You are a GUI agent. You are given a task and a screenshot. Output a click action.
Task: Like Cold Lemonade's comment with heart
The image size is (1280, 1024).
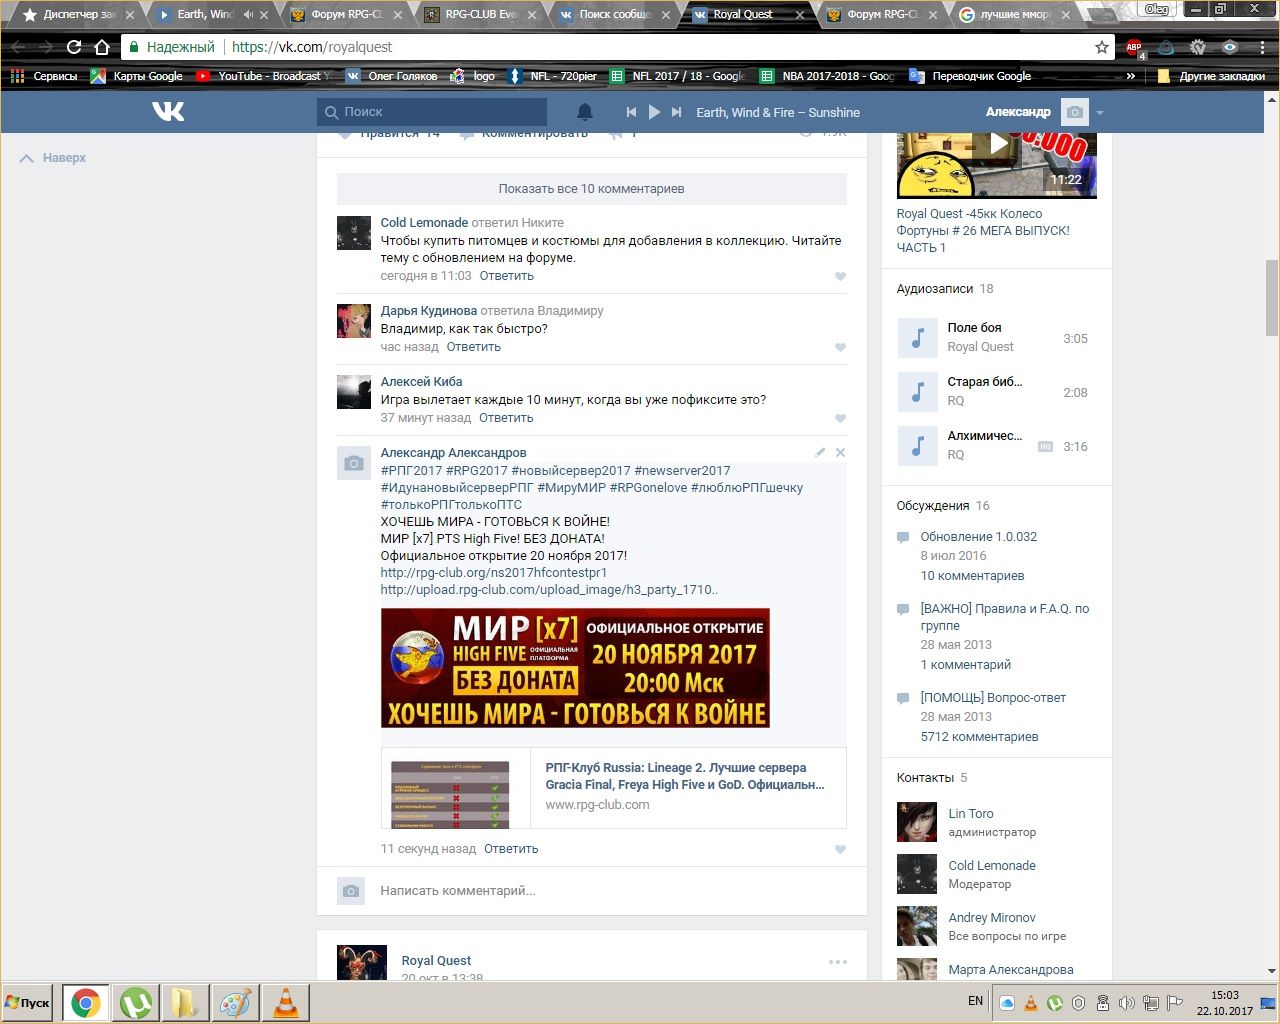[840, 277]
